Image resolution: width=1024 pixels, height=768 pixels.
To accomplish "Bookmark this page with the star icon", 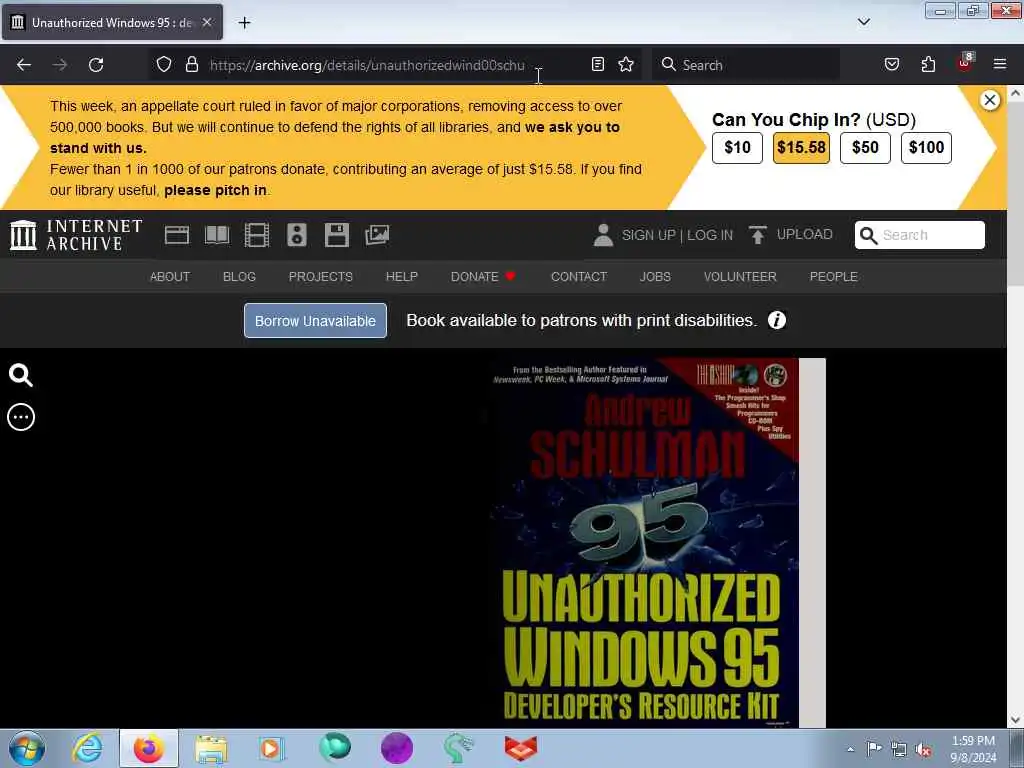I will pyautogui.click(x=626, y=64).
